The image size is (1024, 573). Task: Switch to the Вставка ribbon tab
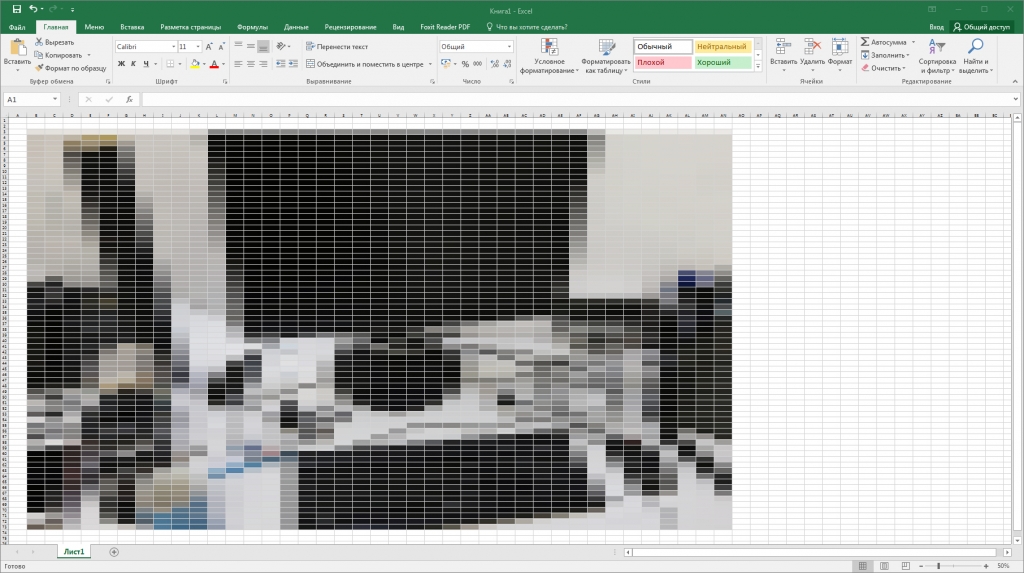[132, 27]
